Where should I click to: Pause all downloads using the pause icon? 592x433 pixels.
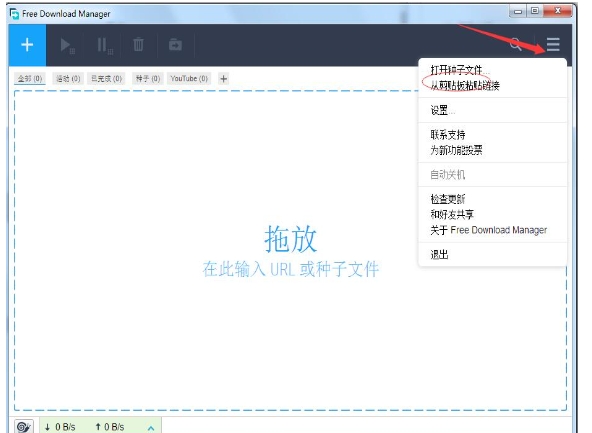point(104,45)
